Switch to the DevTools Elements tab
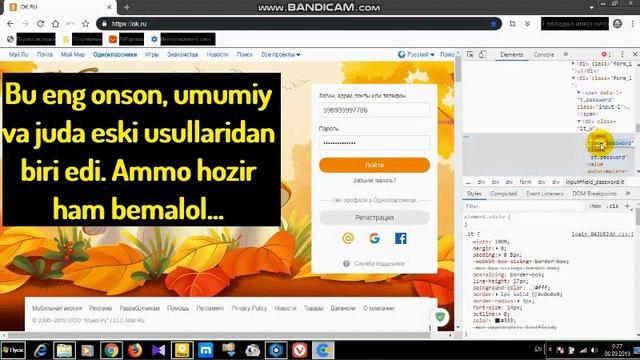640x360 pixels. click(511, 54)
